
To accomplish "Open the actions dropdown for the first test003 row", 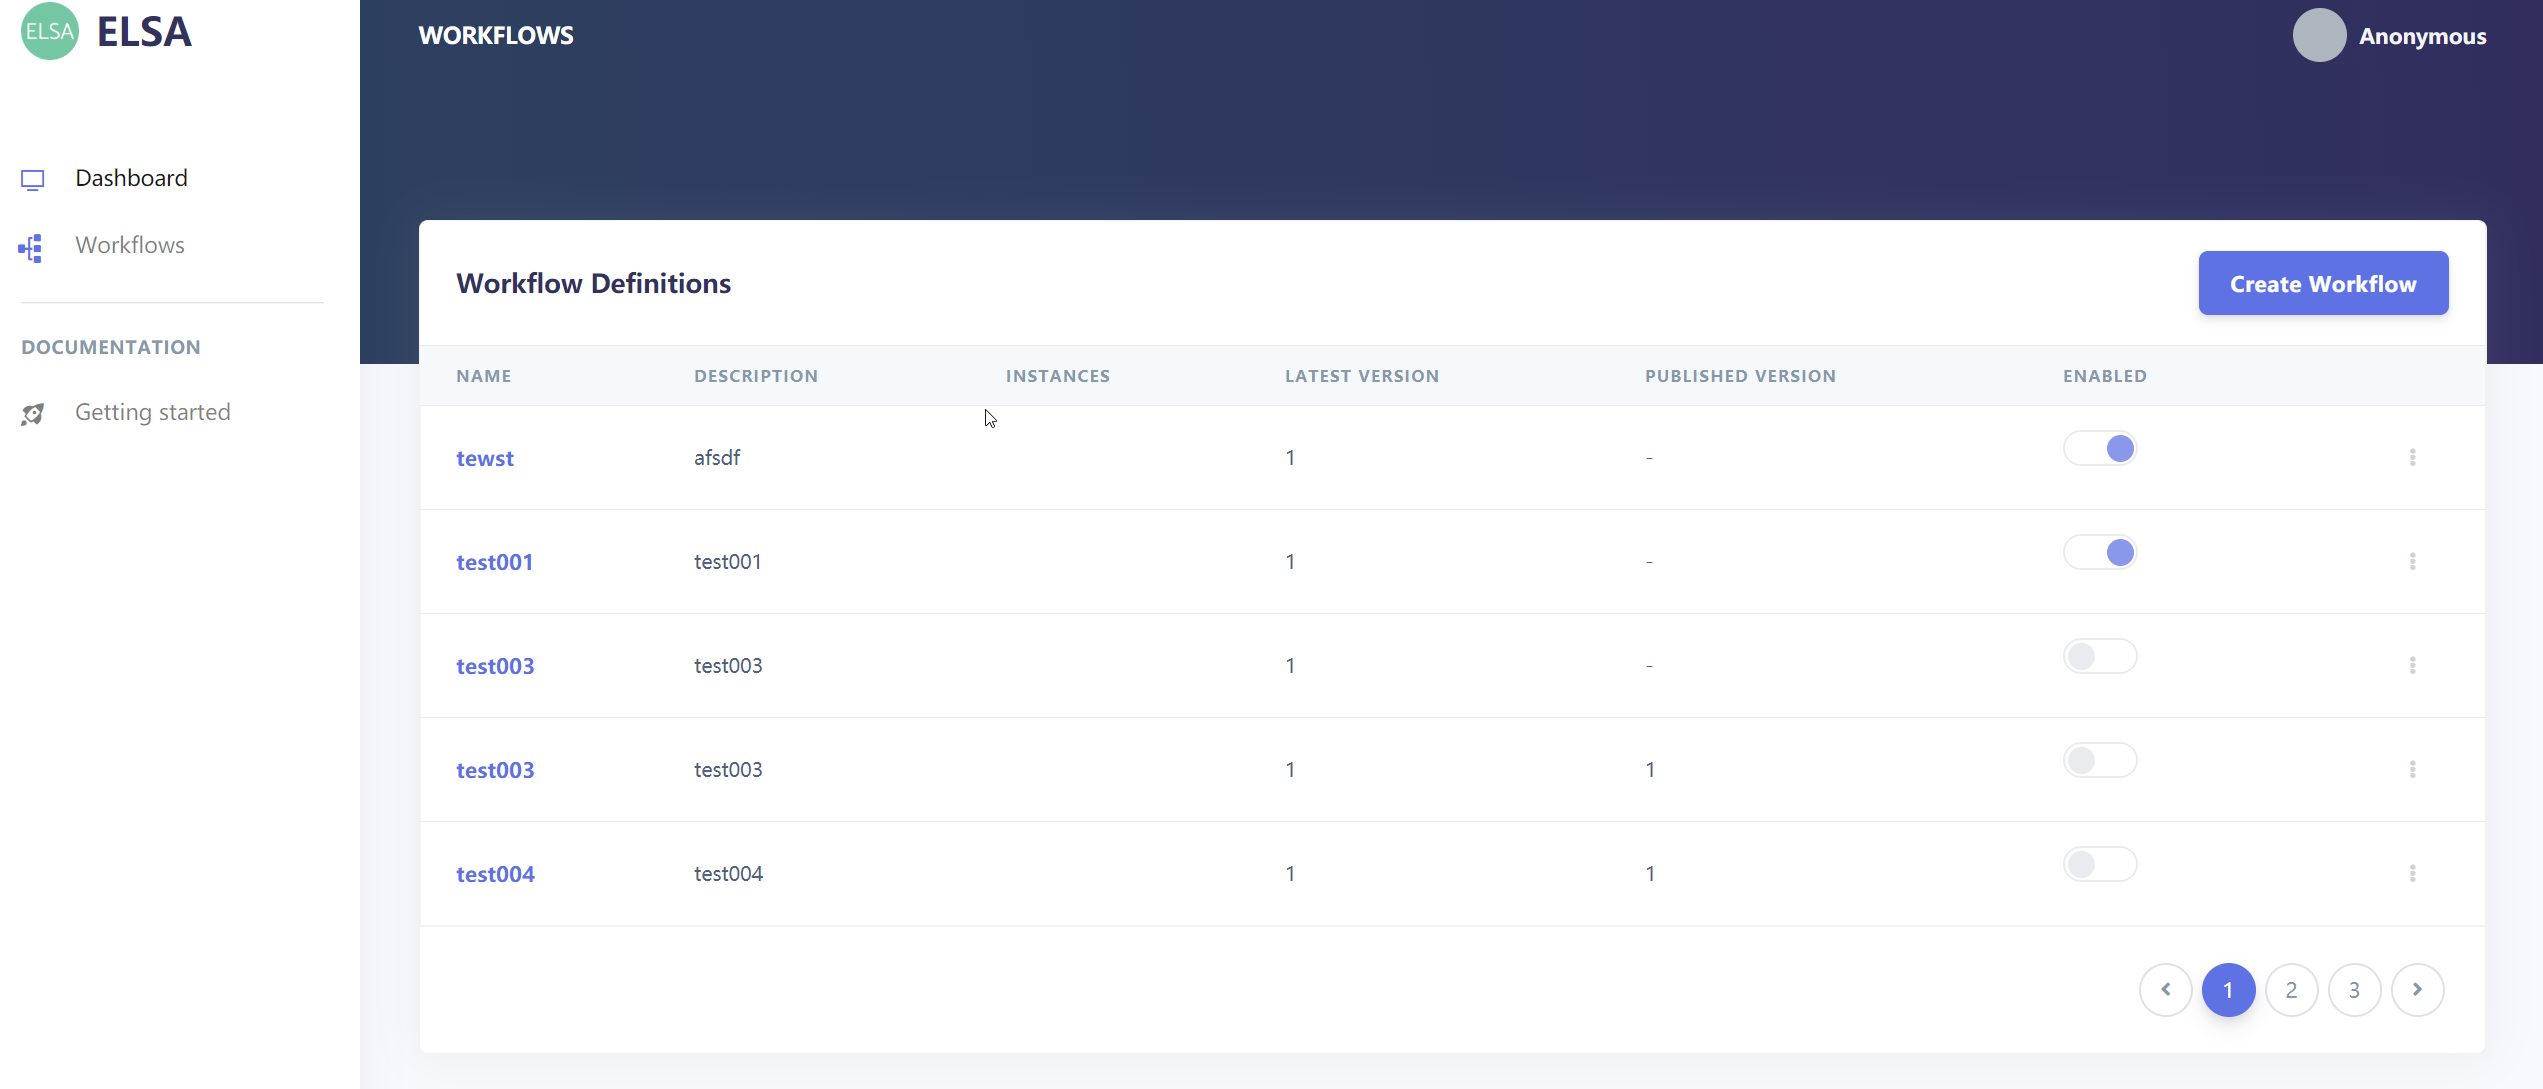I will click(2413, 664).
